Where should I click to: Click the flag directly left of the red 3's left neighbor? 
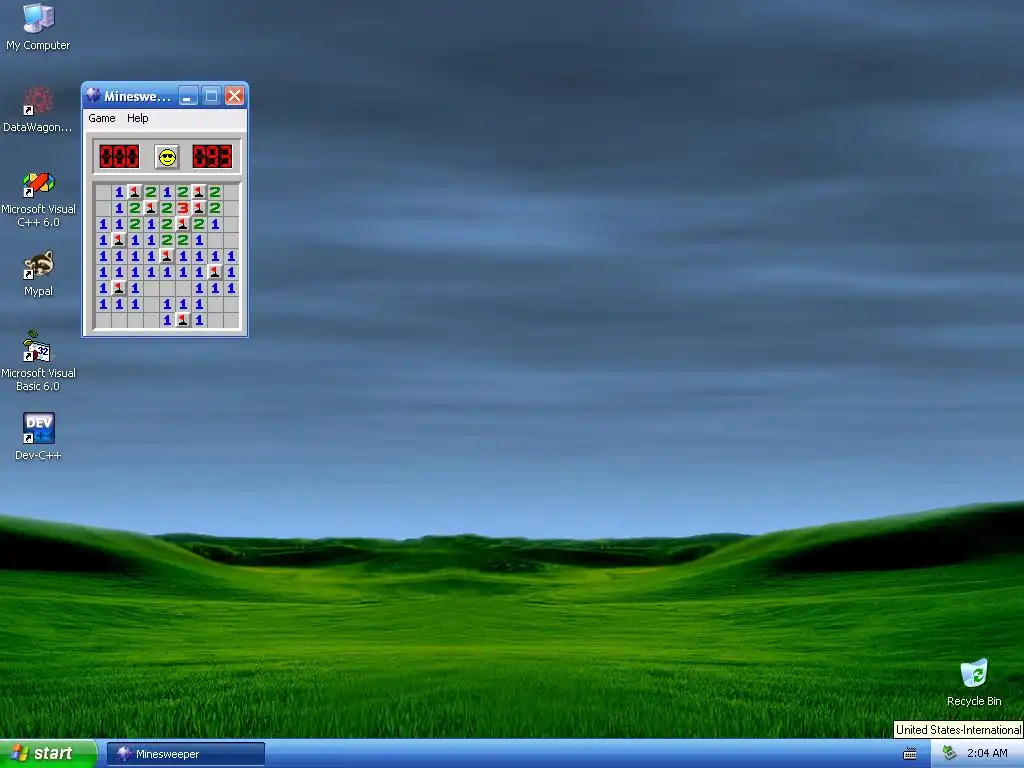(151, 208)
